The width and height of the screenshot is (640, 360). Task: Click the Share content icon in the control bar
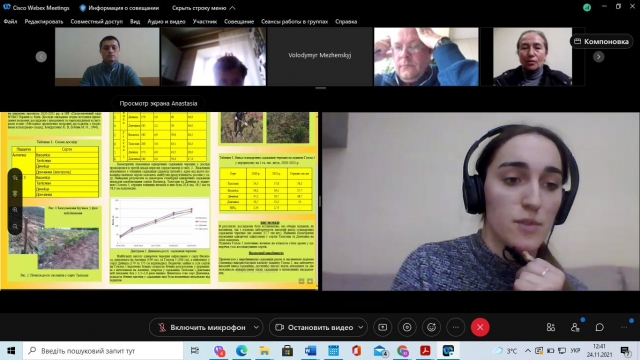pyautogui.click(x=382, y=327)
